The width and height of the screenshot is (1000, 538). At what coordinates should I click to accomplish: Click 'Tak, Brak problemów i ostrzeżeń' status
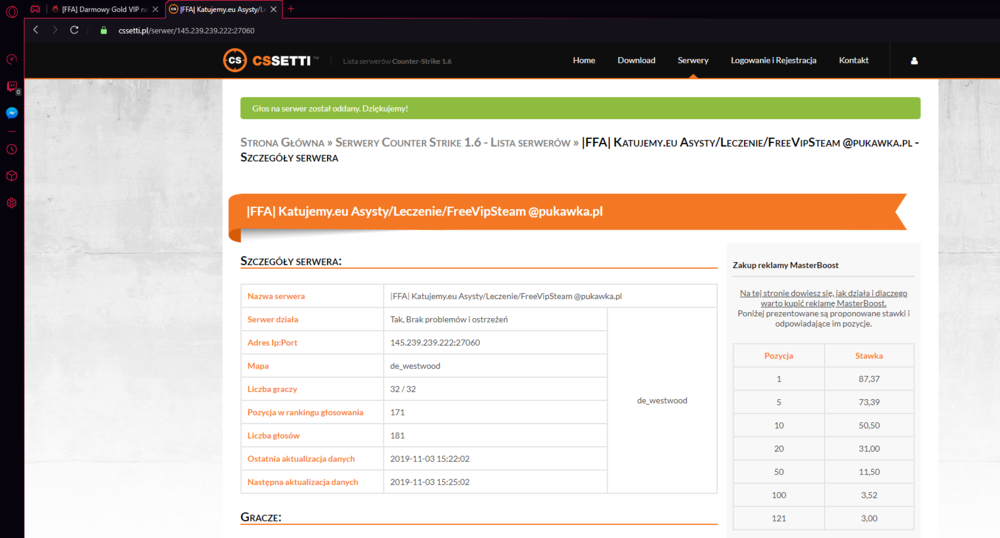pyautogui.click(x=449, y=319)
